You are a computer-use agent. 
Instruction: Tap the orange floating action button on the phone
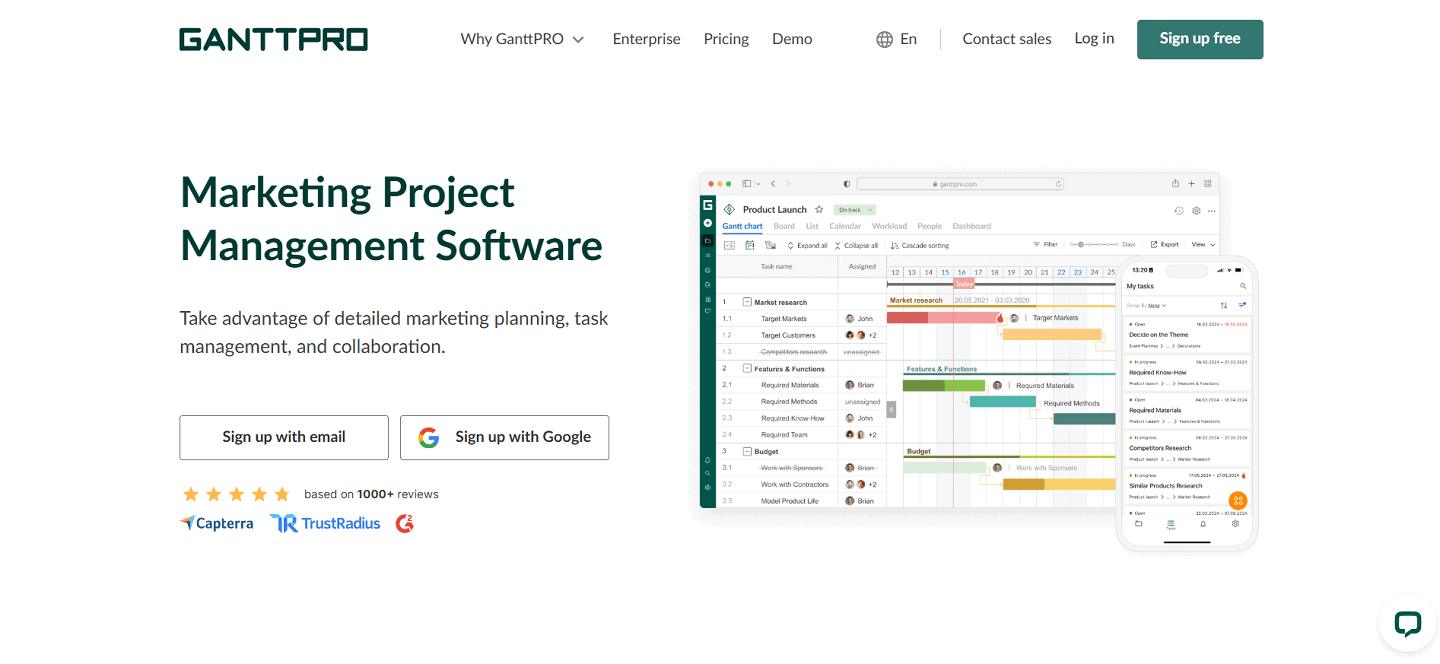pyautogui.click(x=1236, y=501)
